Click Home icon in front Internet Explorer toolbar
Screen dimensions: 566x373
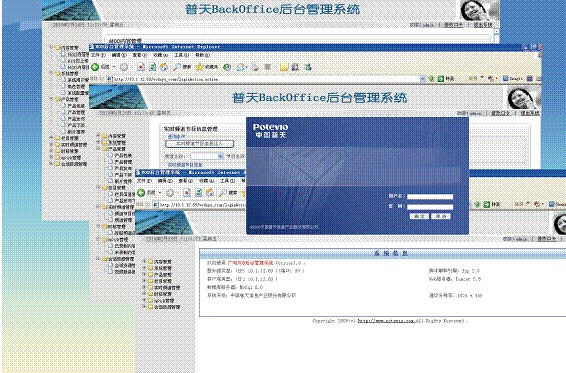210,193
